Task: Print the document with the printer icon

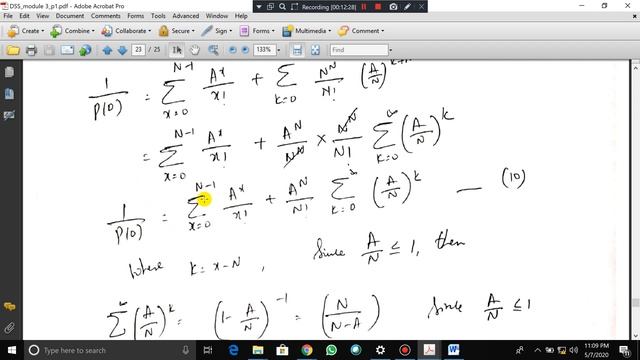Action: 31,50
